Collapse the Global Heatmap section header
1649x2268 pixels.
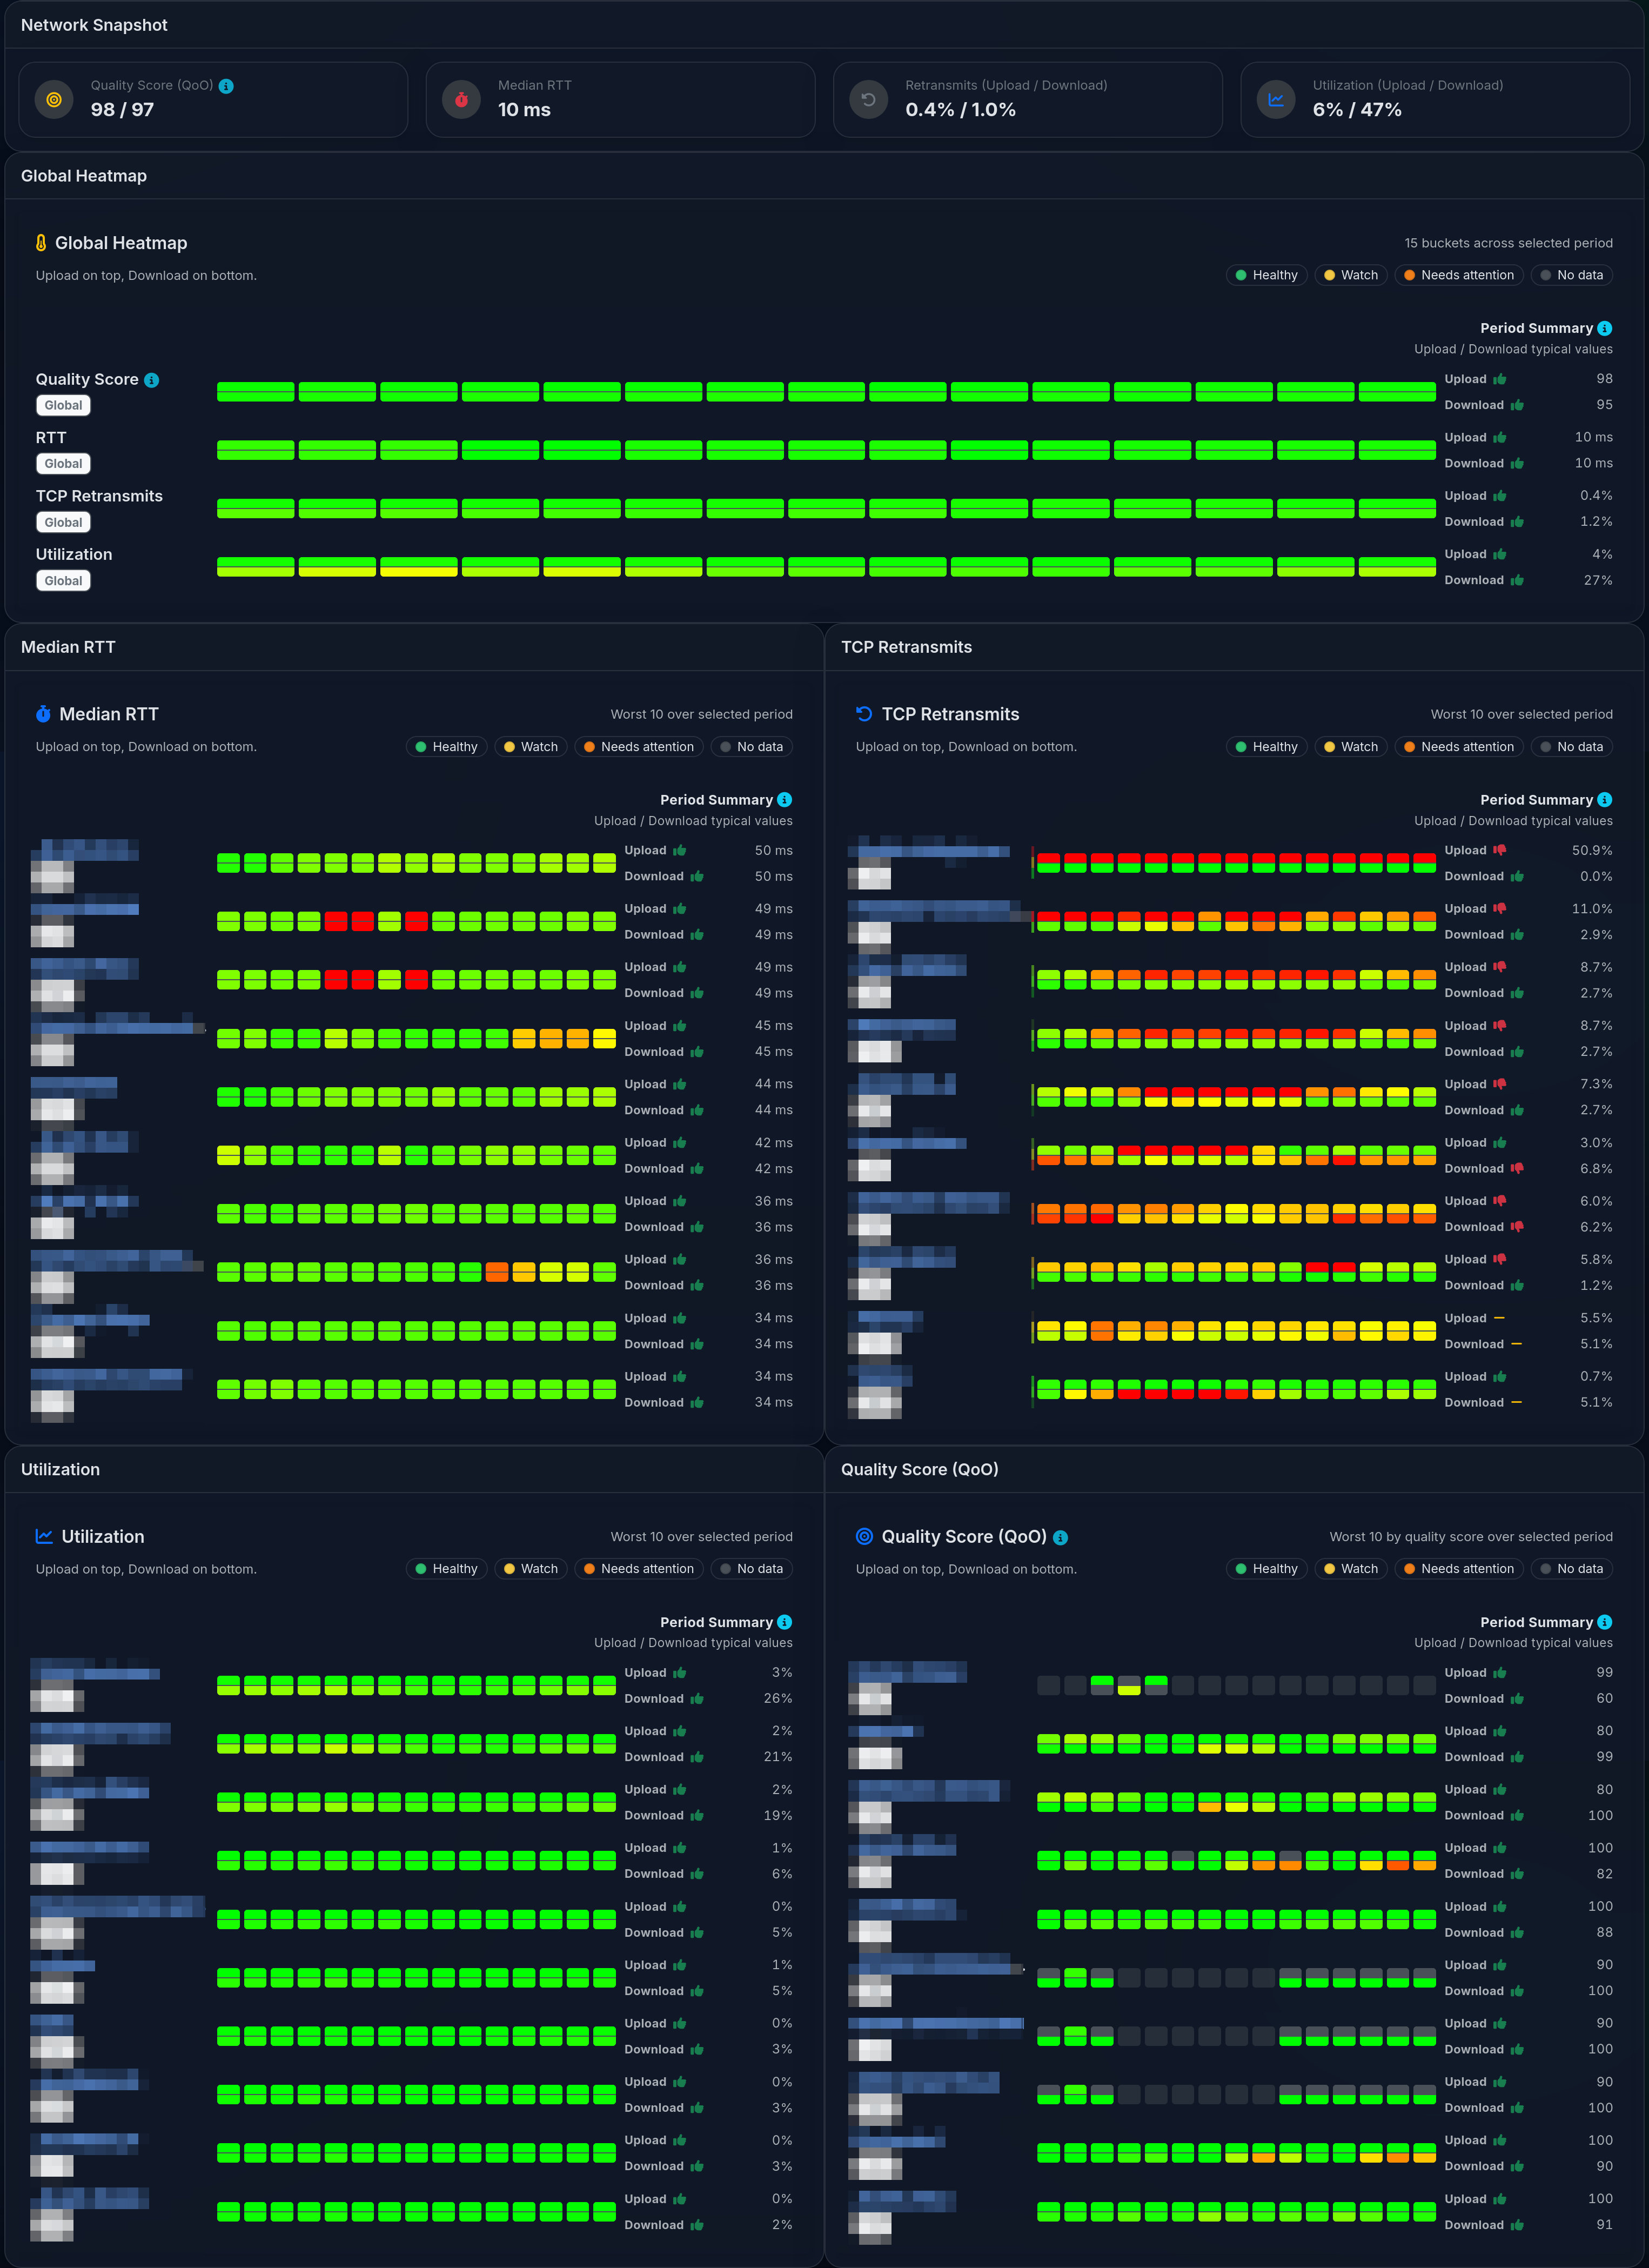(84, 175)
